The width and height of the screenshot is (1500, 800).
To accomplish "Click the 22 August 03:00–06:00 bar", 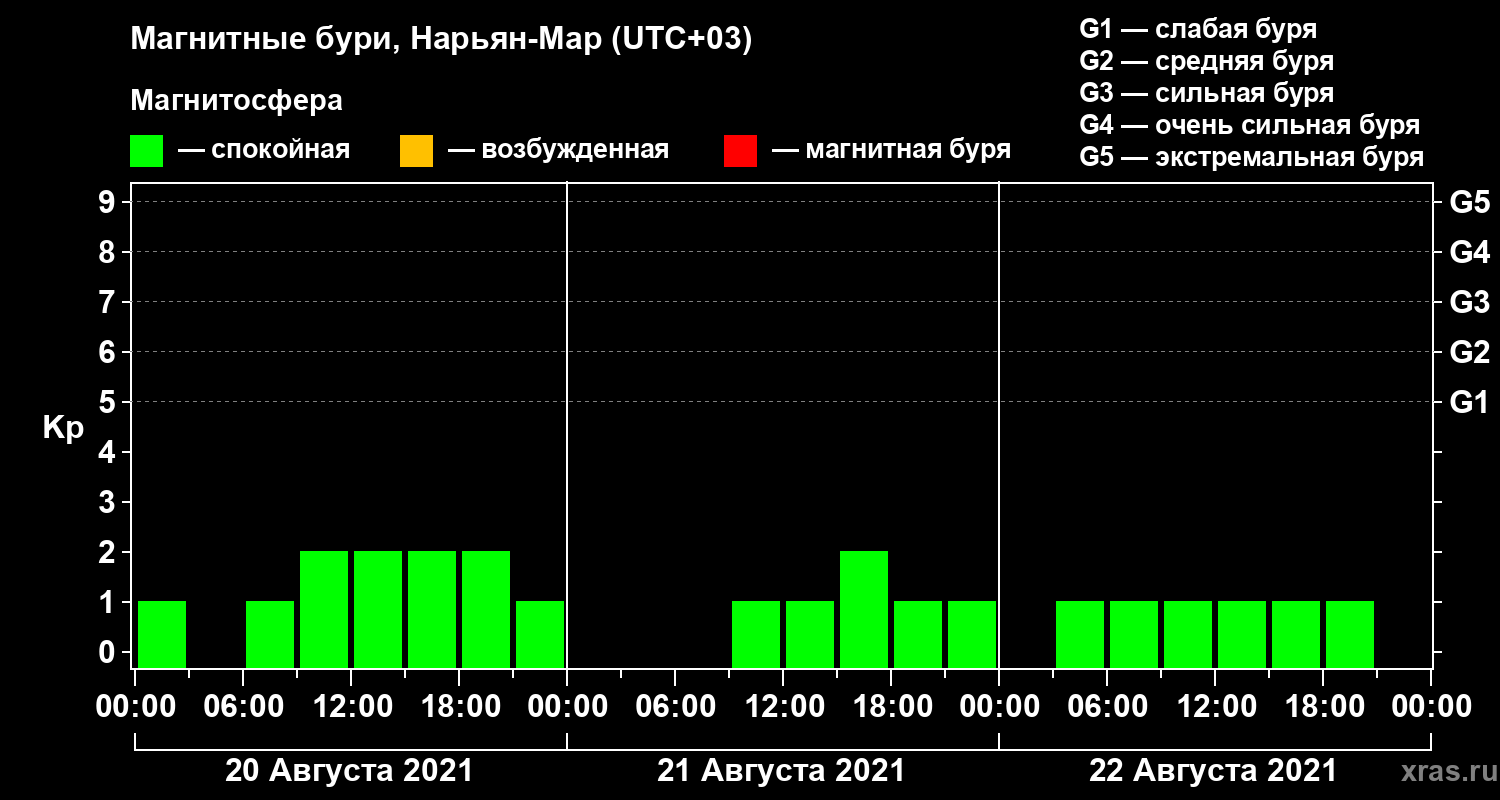I will click(1080, 634).
